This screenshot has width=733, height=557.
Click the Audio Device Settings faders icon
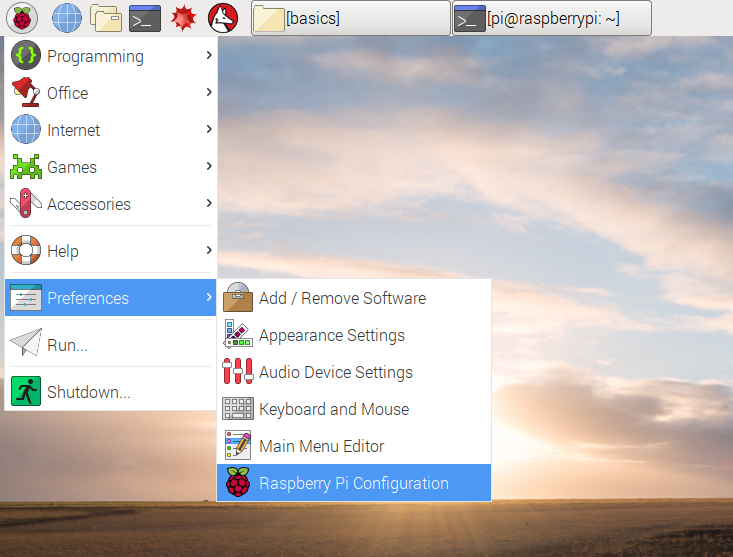[238, 371]
